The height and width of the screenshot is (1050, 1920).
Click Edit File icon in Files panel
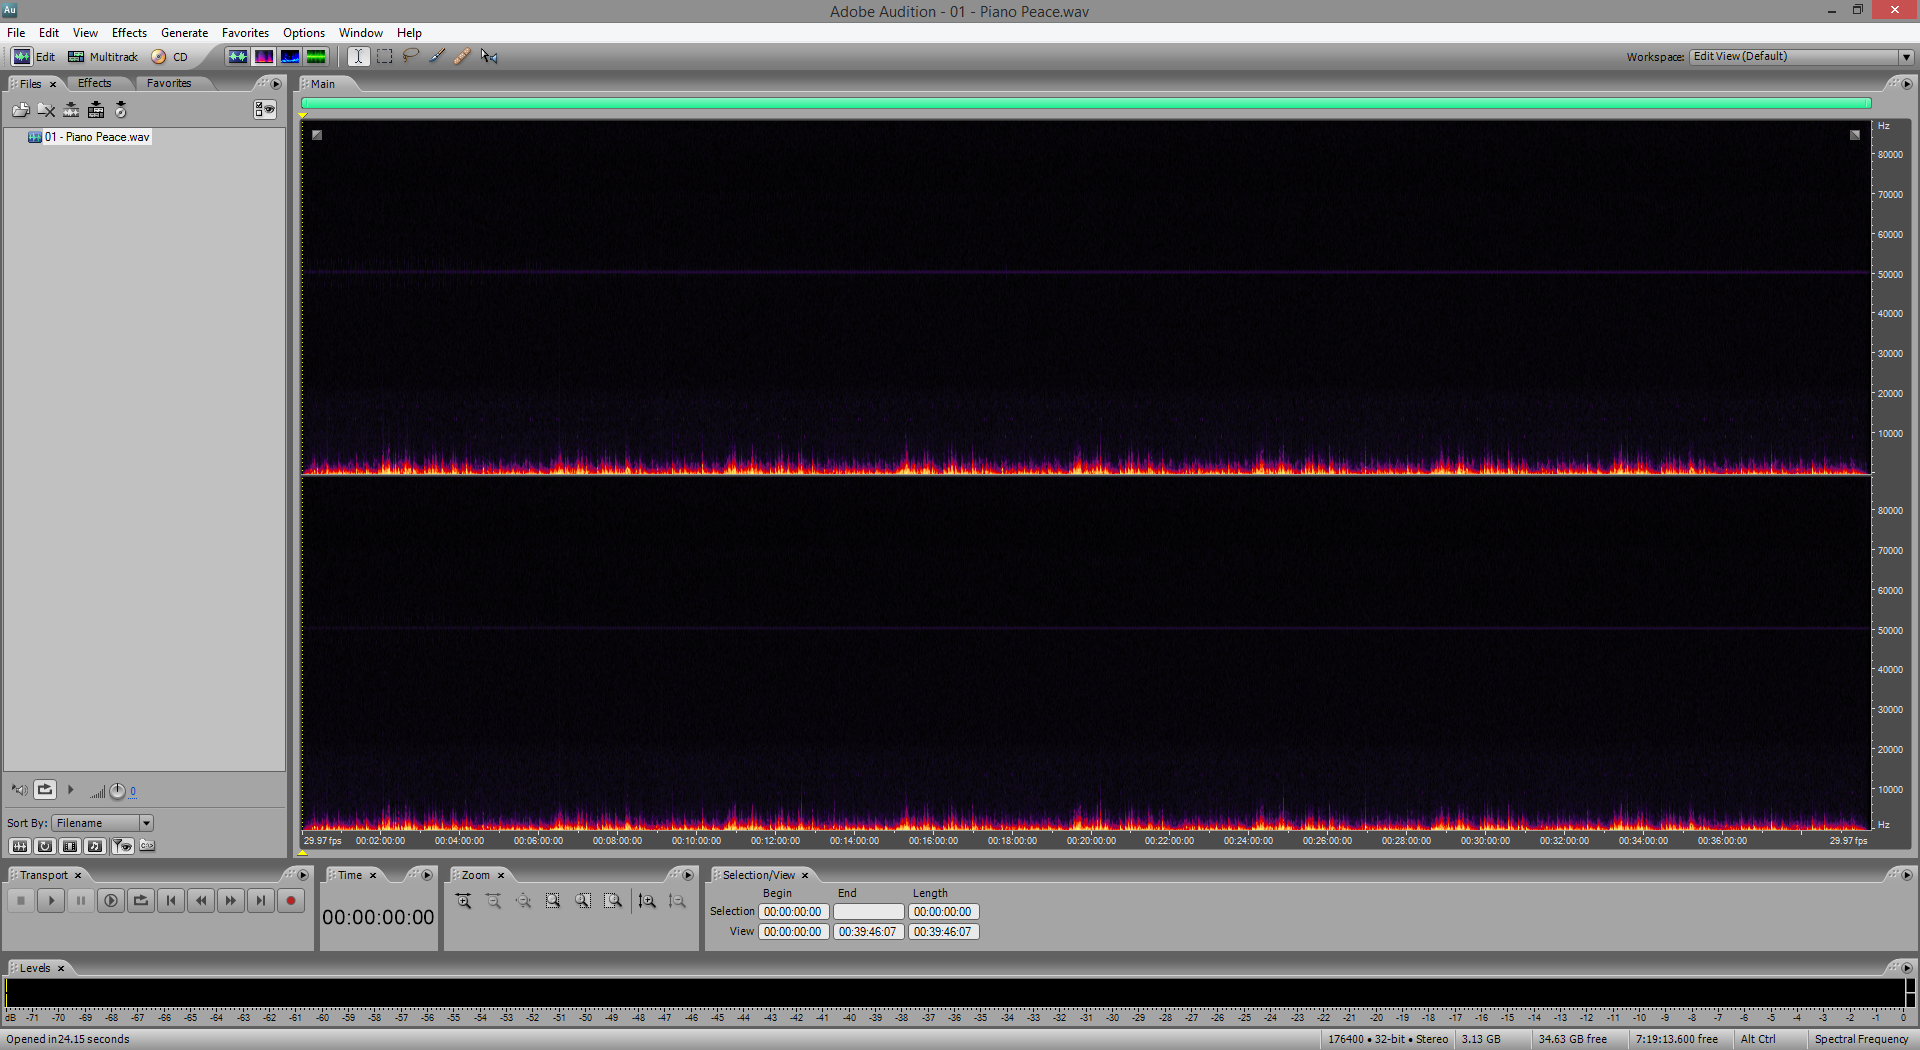click(x=71, y=110)
